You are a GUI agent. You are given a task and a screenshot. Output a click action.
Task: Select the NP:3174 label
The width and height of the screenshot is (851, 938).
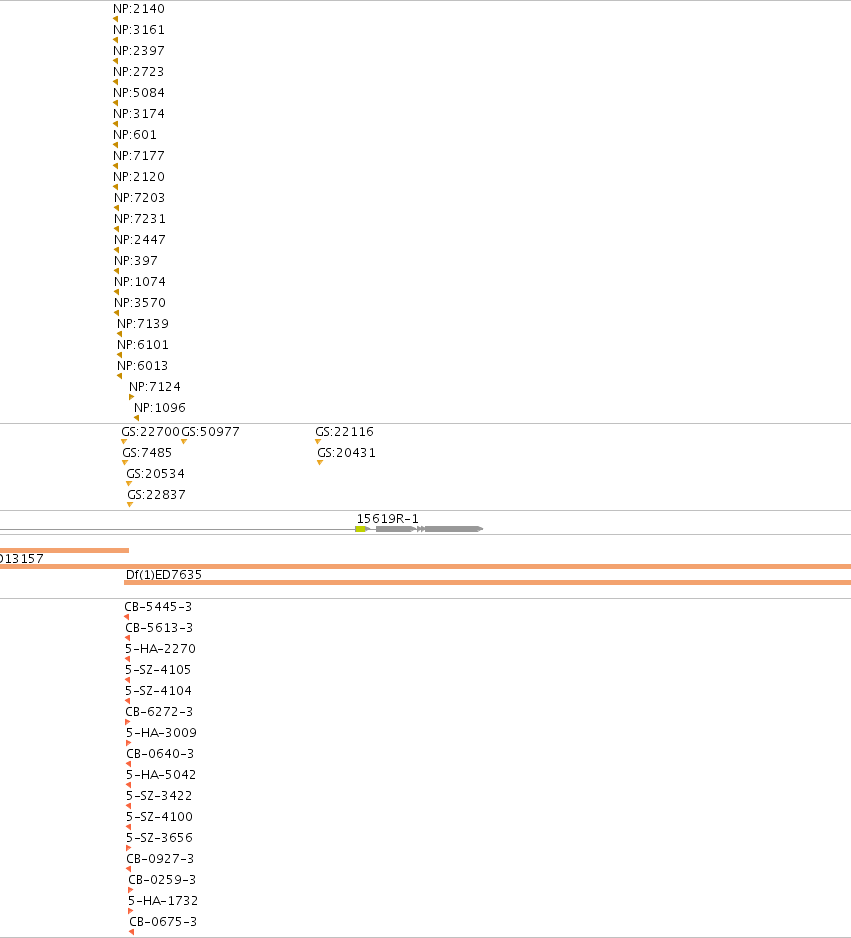click(x=139, y=113)
